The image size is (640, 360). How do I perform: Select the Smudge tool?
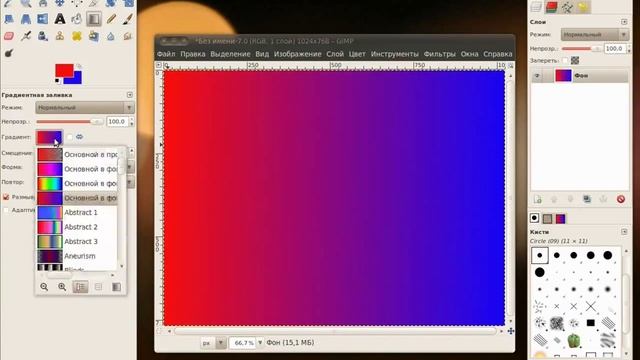128,36
